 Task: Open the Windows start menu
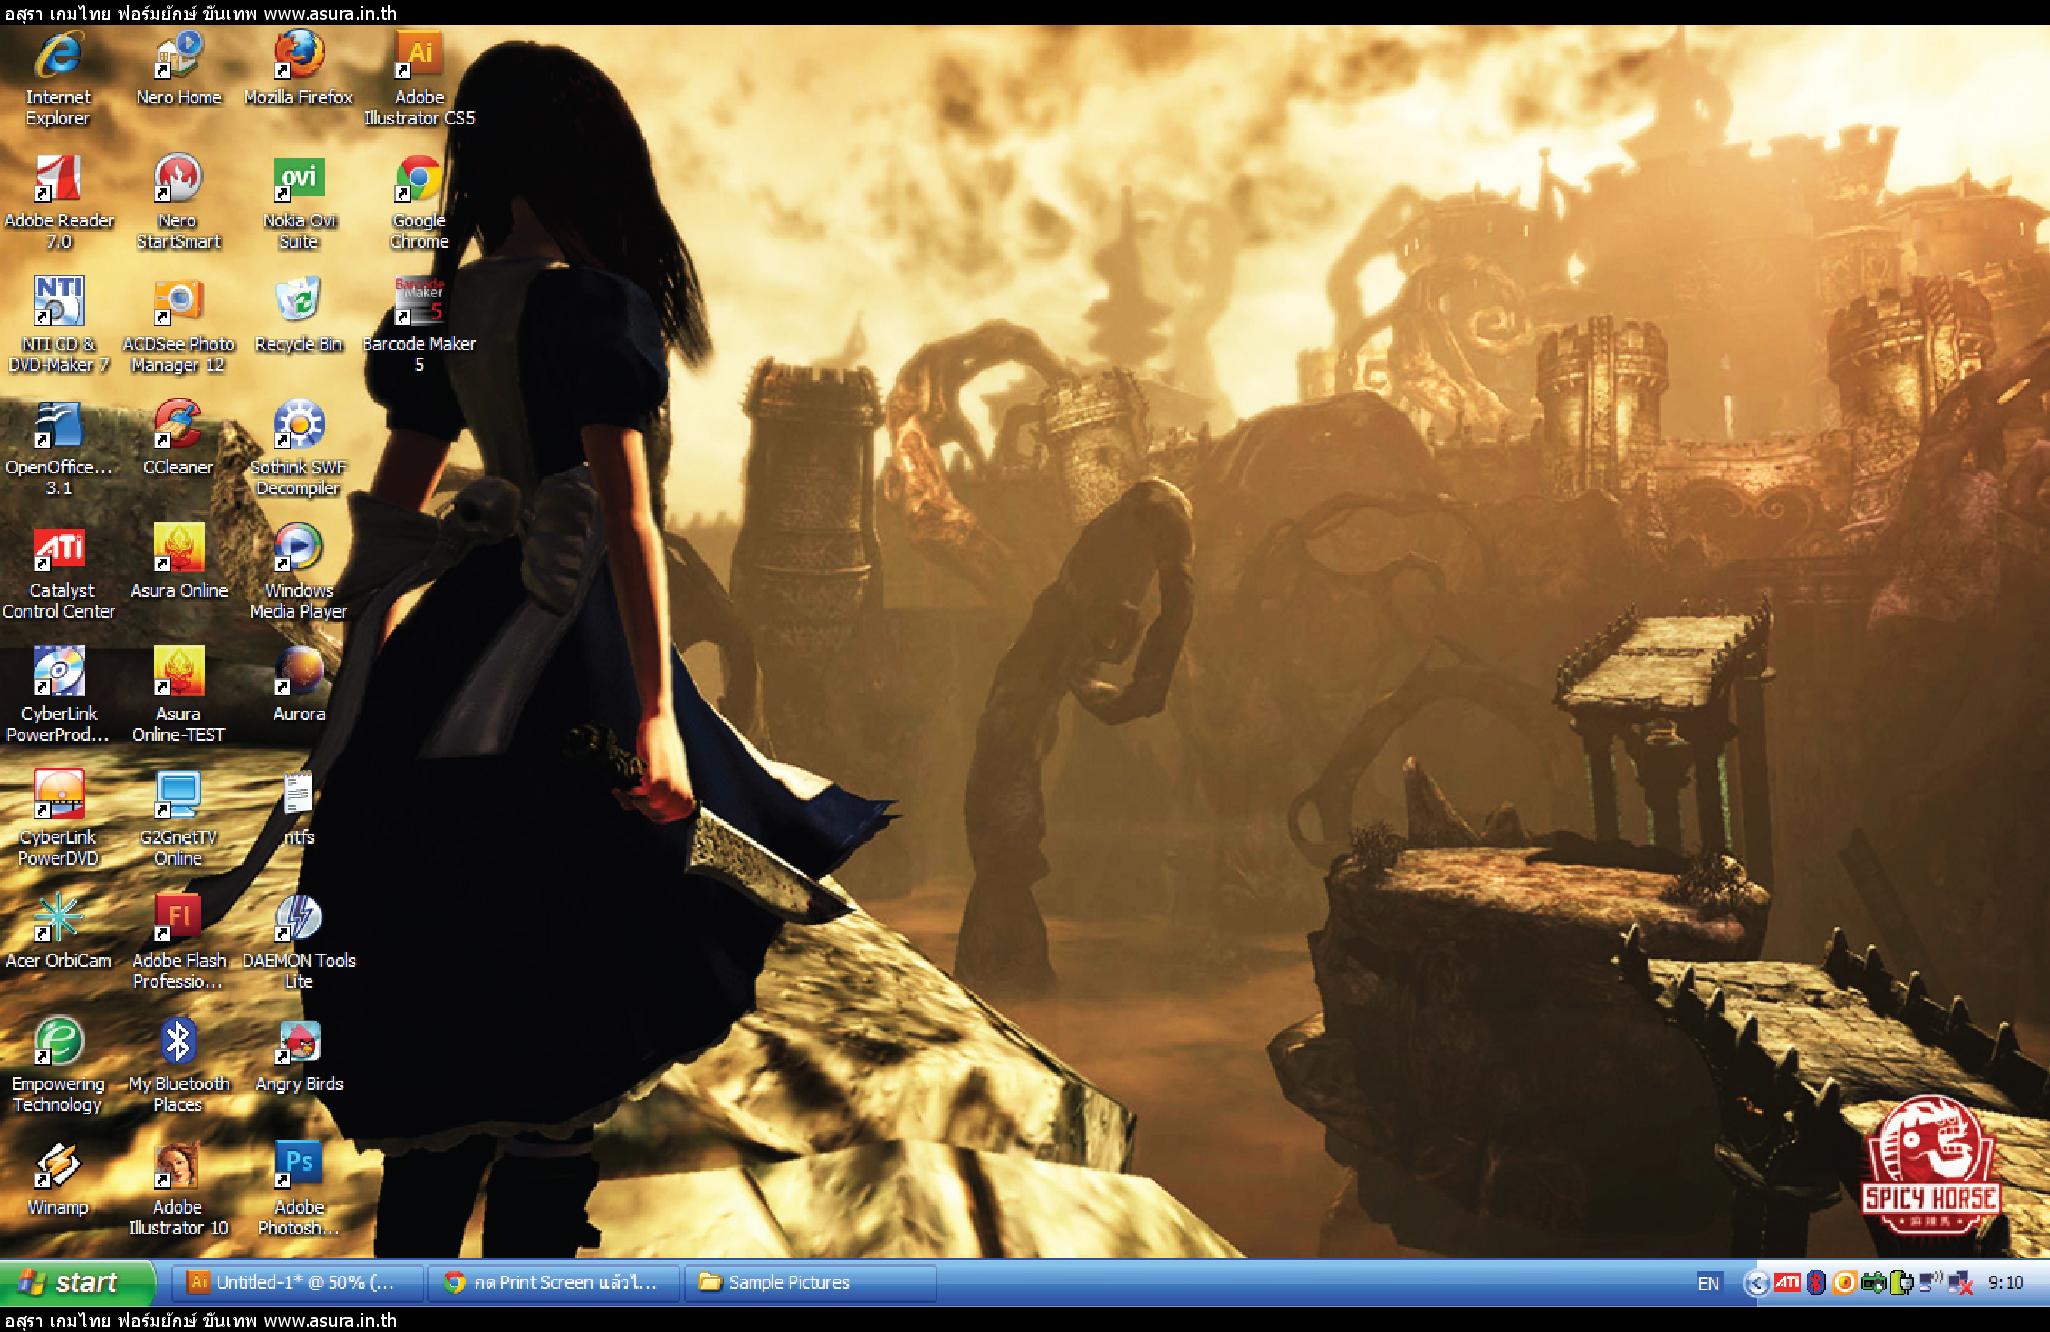[78, 1283]
